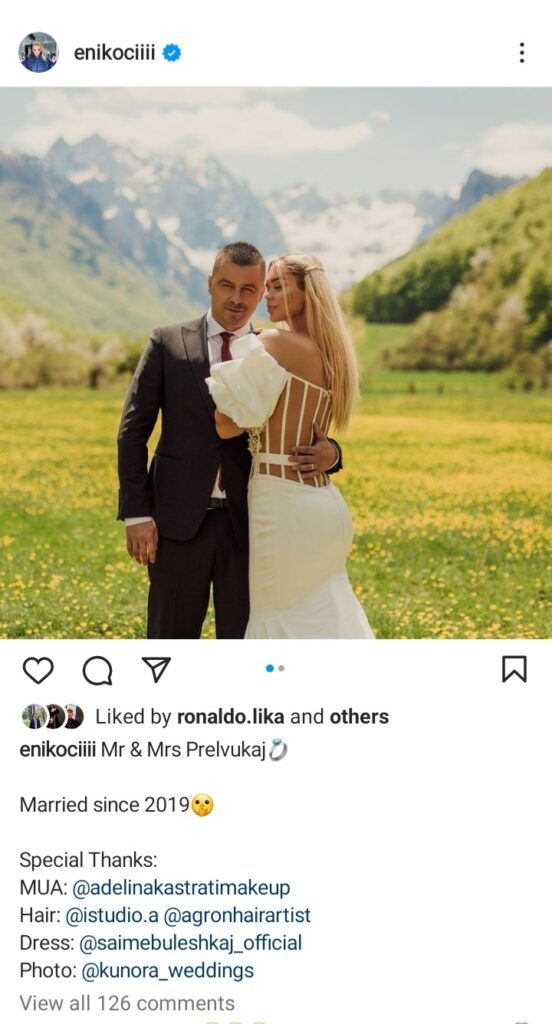The height and width of the screenshot is (1024, 552).
Task: Open @kunora_weddings photo credit
Action: pyautogui.click(x=167, y=971)
